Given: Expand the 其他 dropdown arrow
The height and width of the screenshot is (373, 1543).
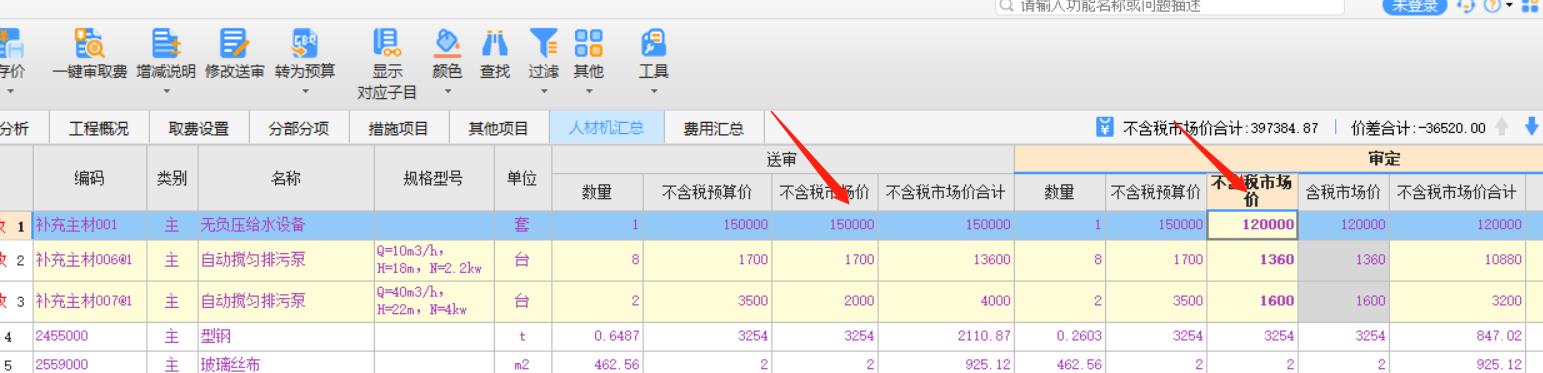Looking at the screenshot, I should click(588, 92).
